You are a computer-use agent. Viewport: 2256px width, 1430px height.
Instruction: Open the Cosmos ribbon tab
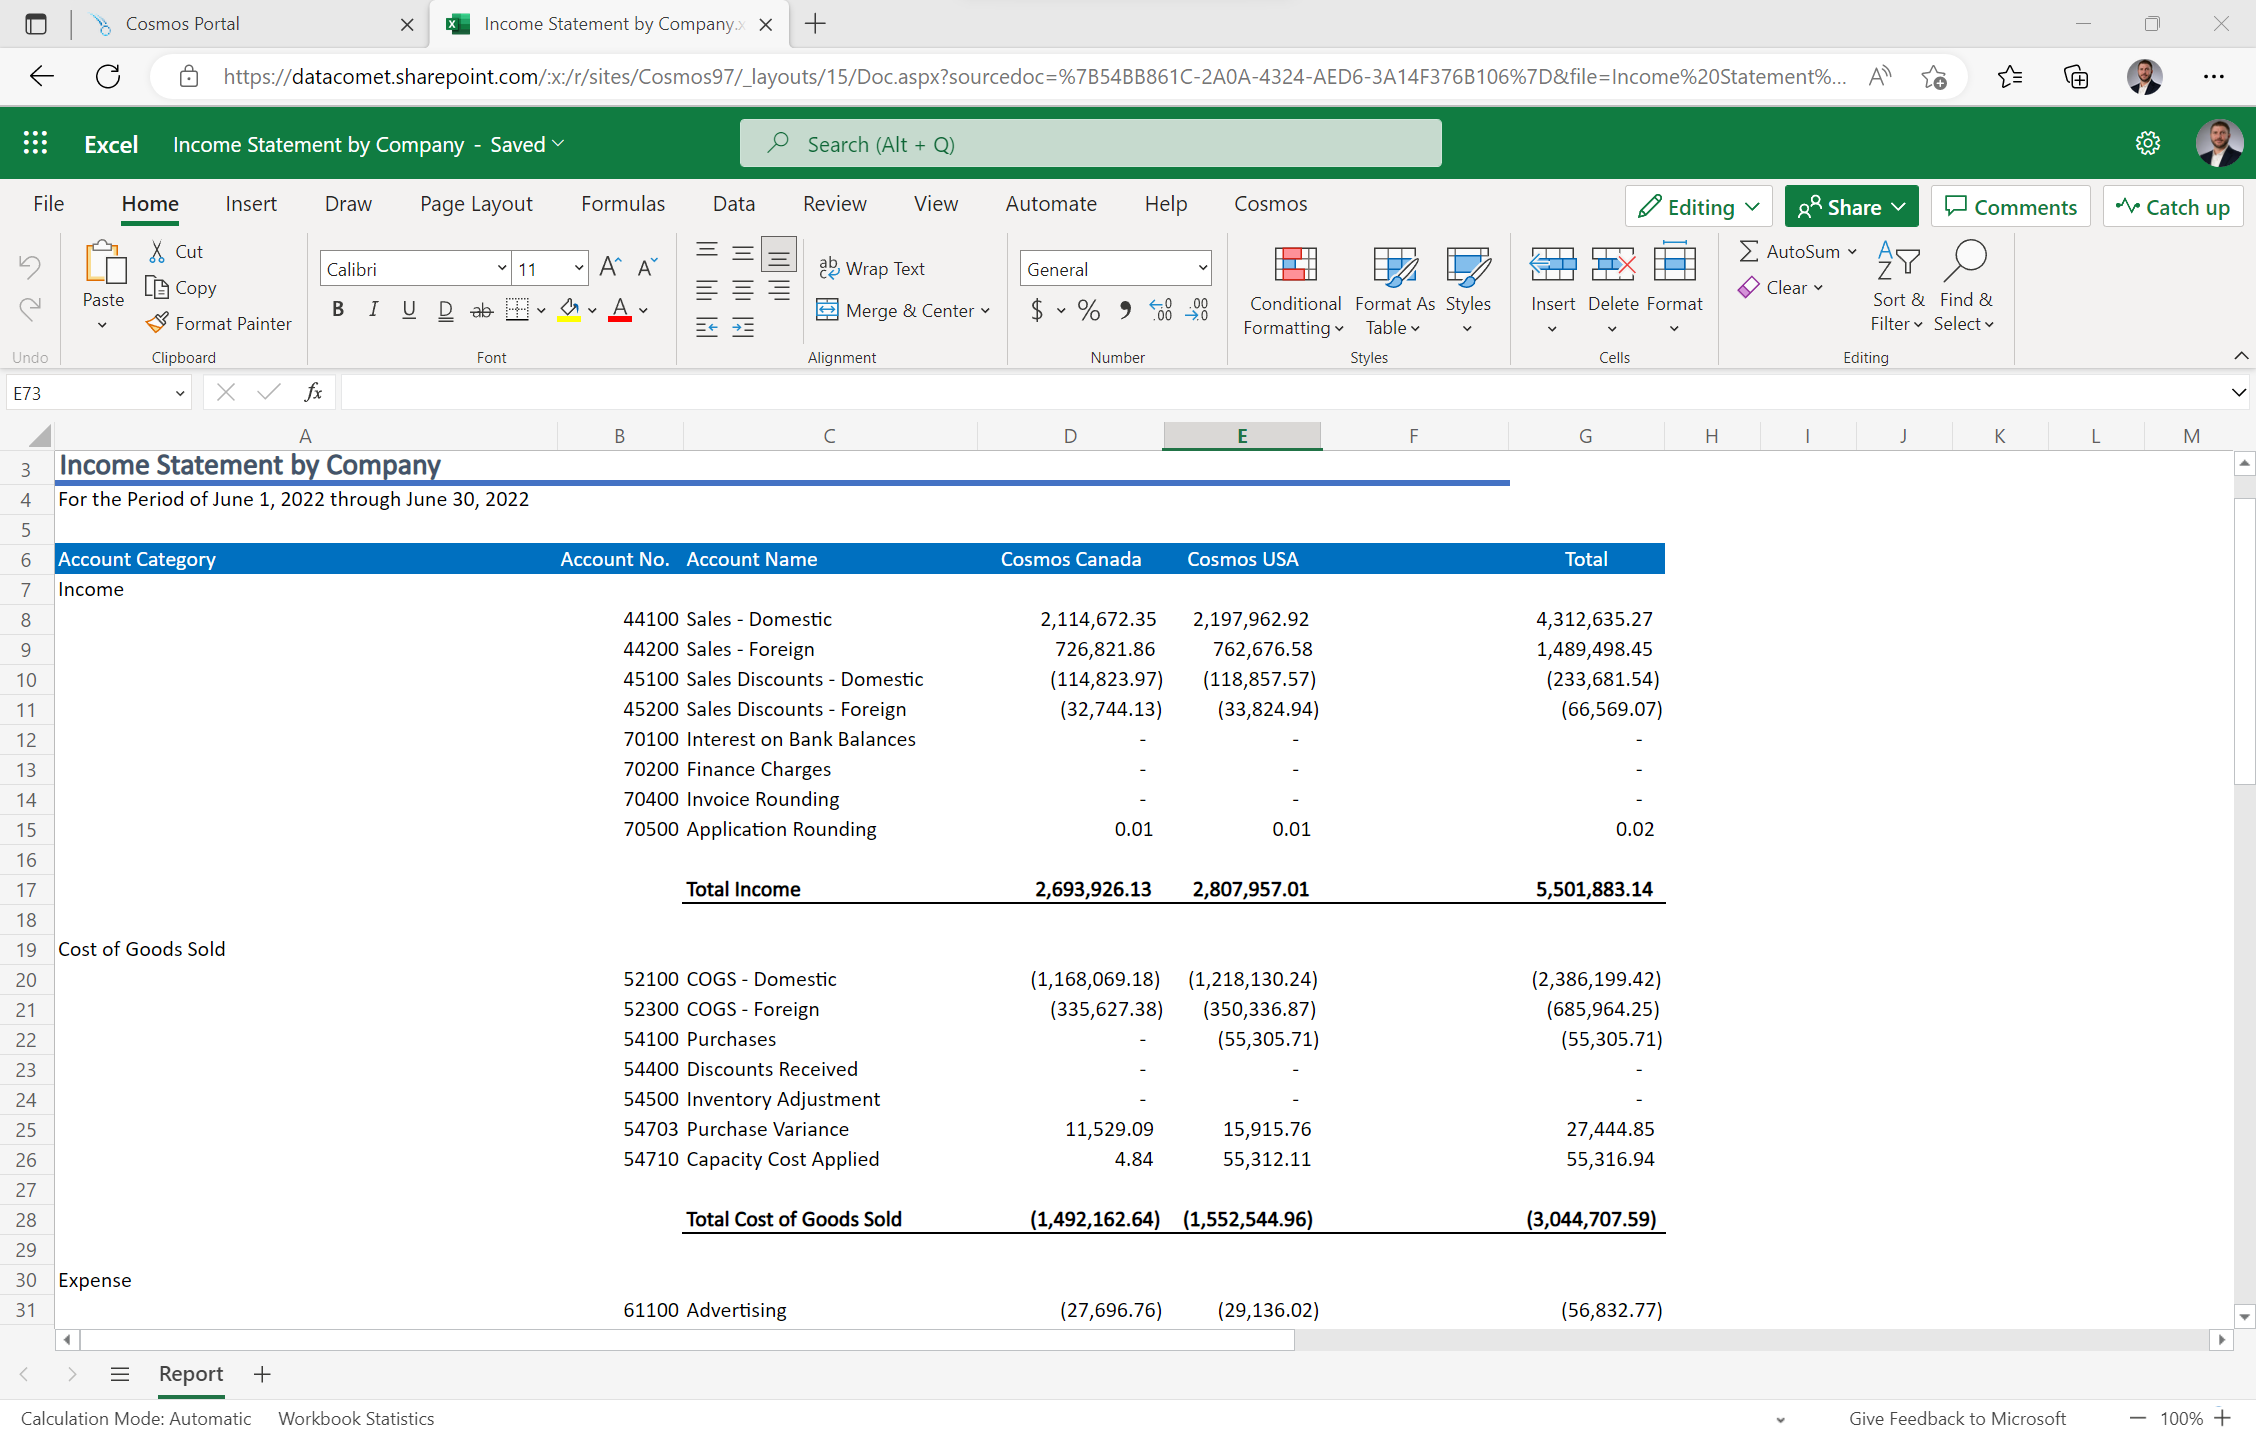[1270, 203]
